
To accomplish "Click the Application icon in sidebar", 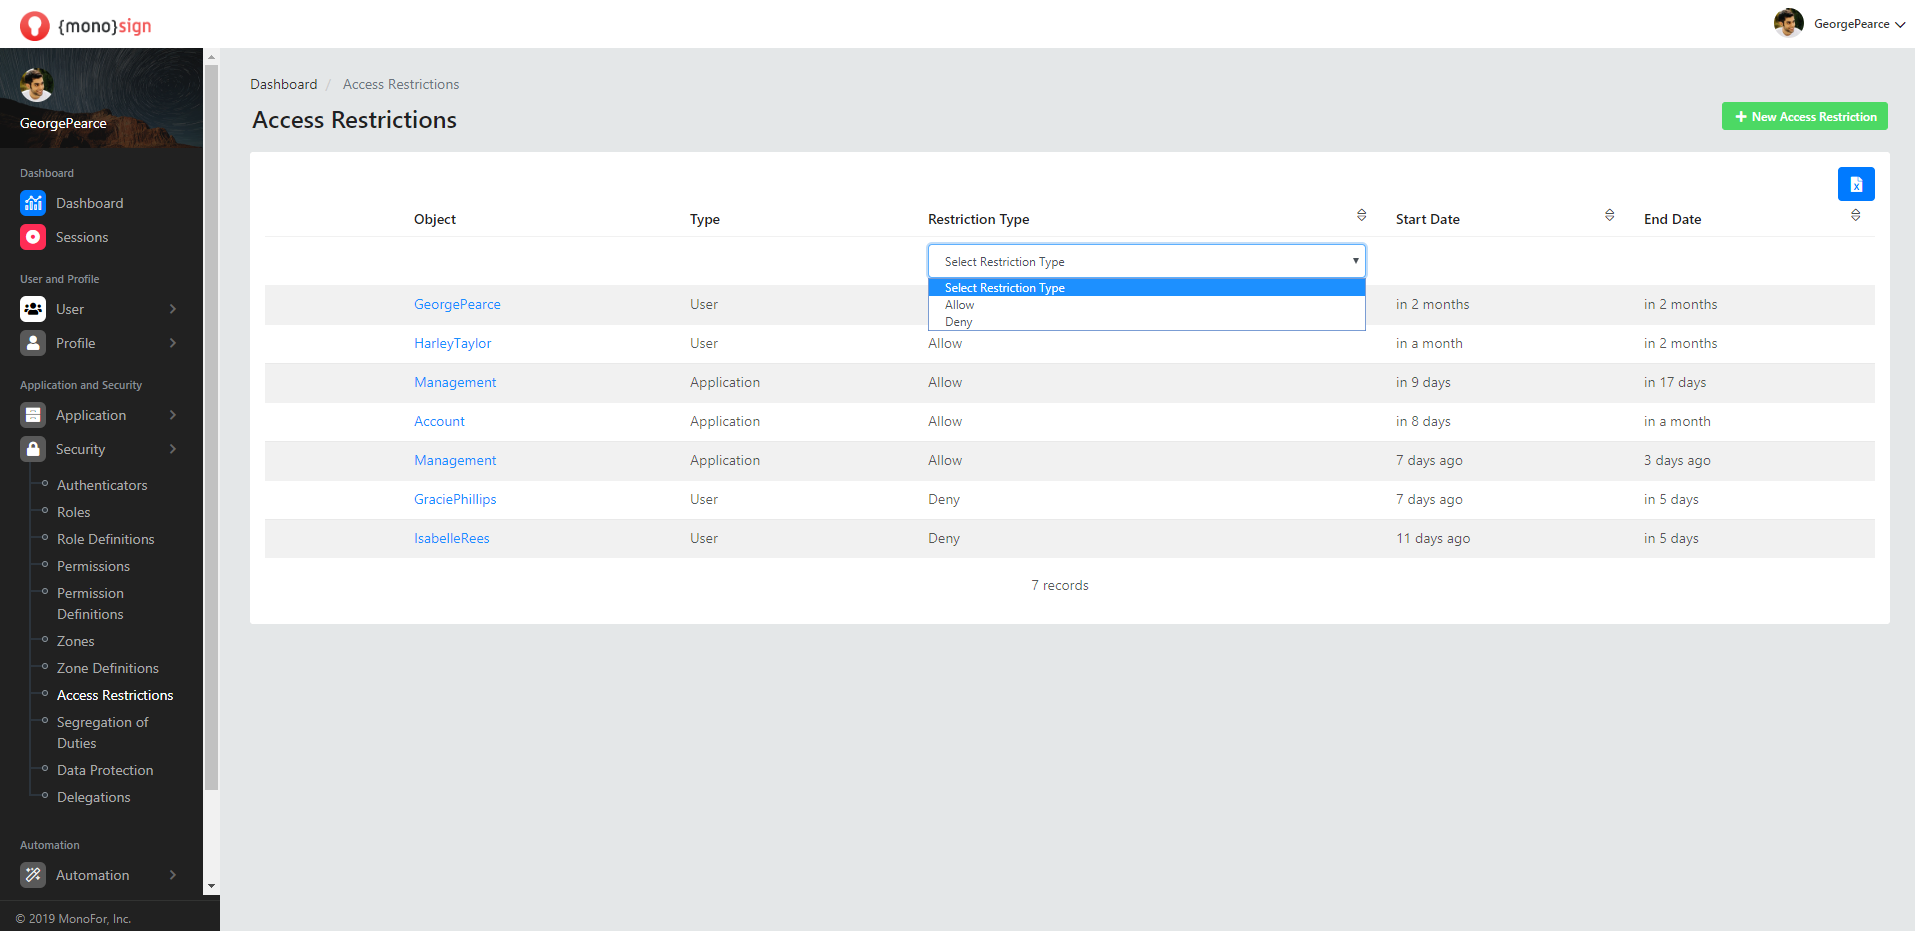I will click(33, 415).
